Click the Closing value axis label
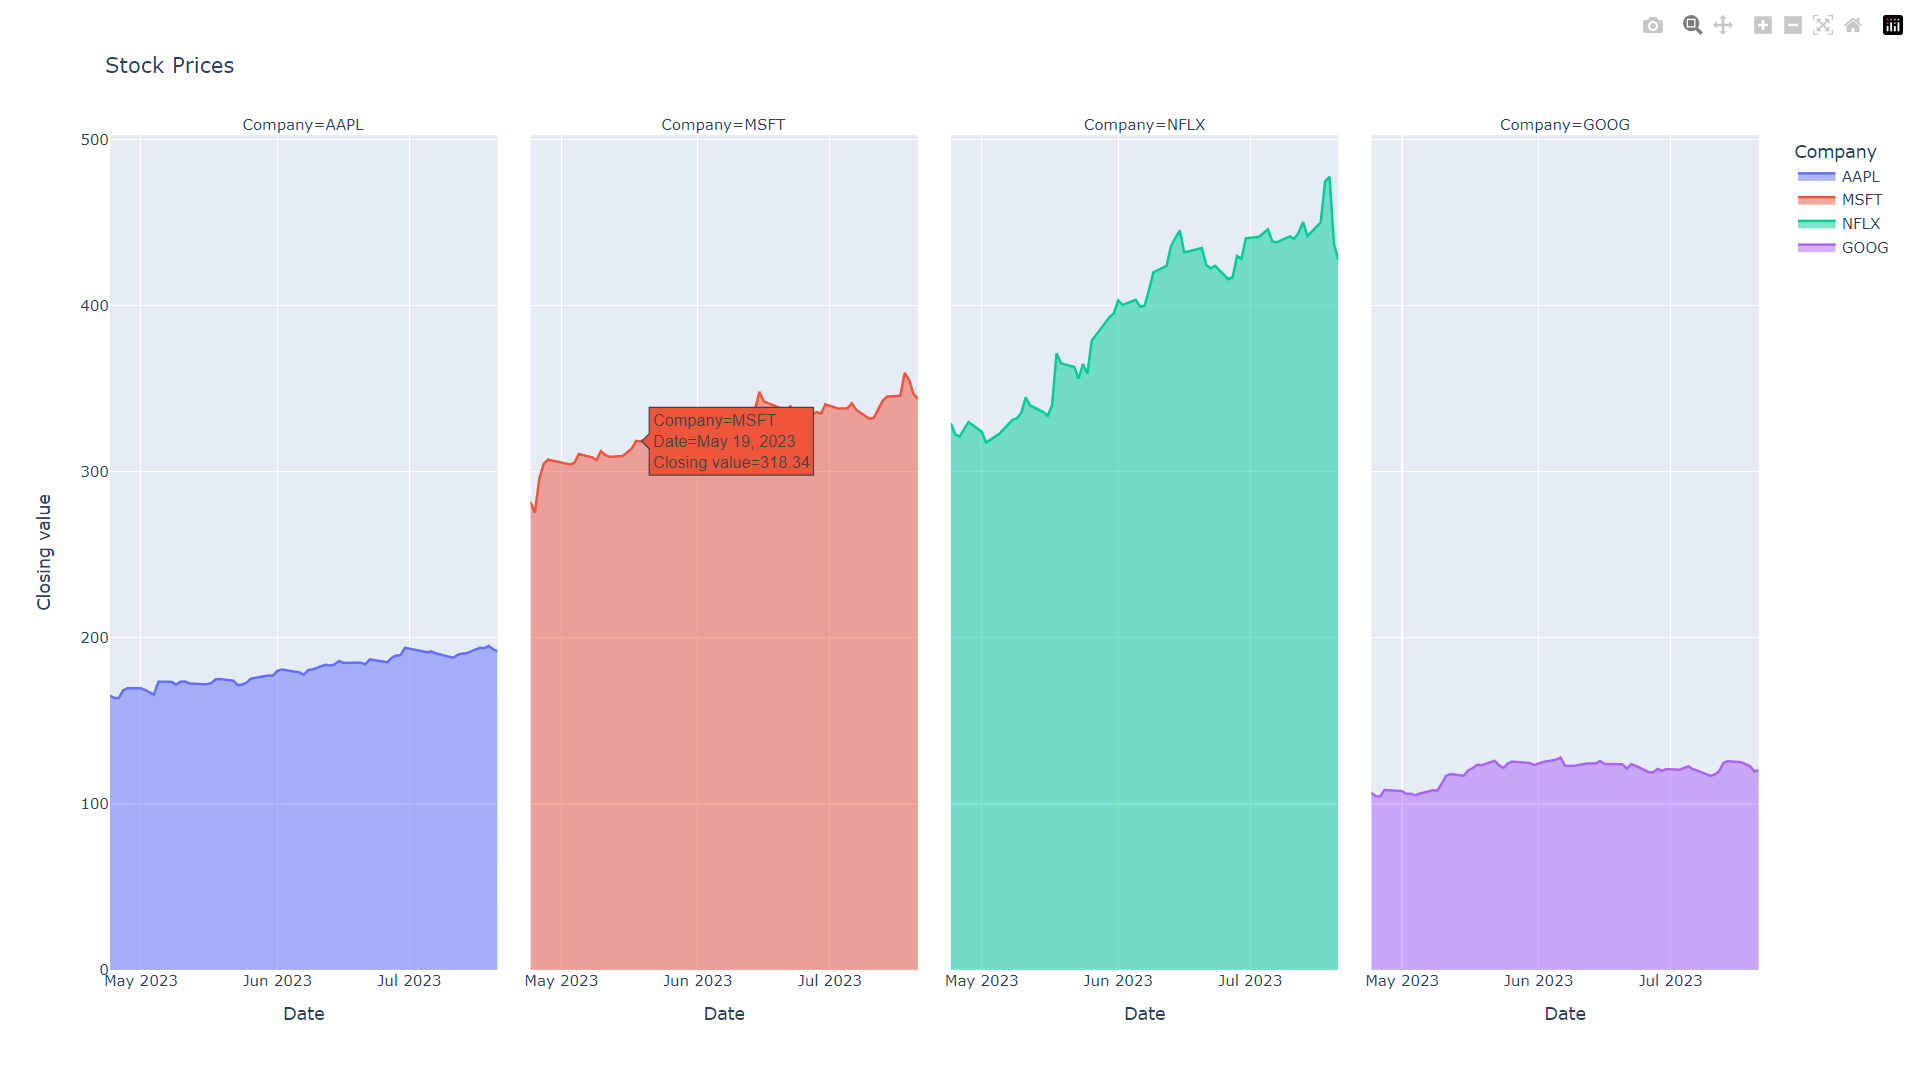Image resolution: width=1920 pixels, height=1080 pixels. click(x=44, y=553)
